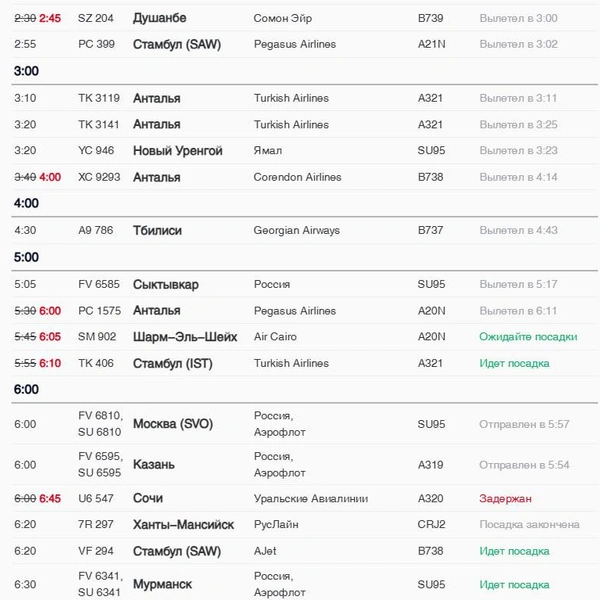Select the Казань FV 6595 flight
600x600 pixels.
305,465
